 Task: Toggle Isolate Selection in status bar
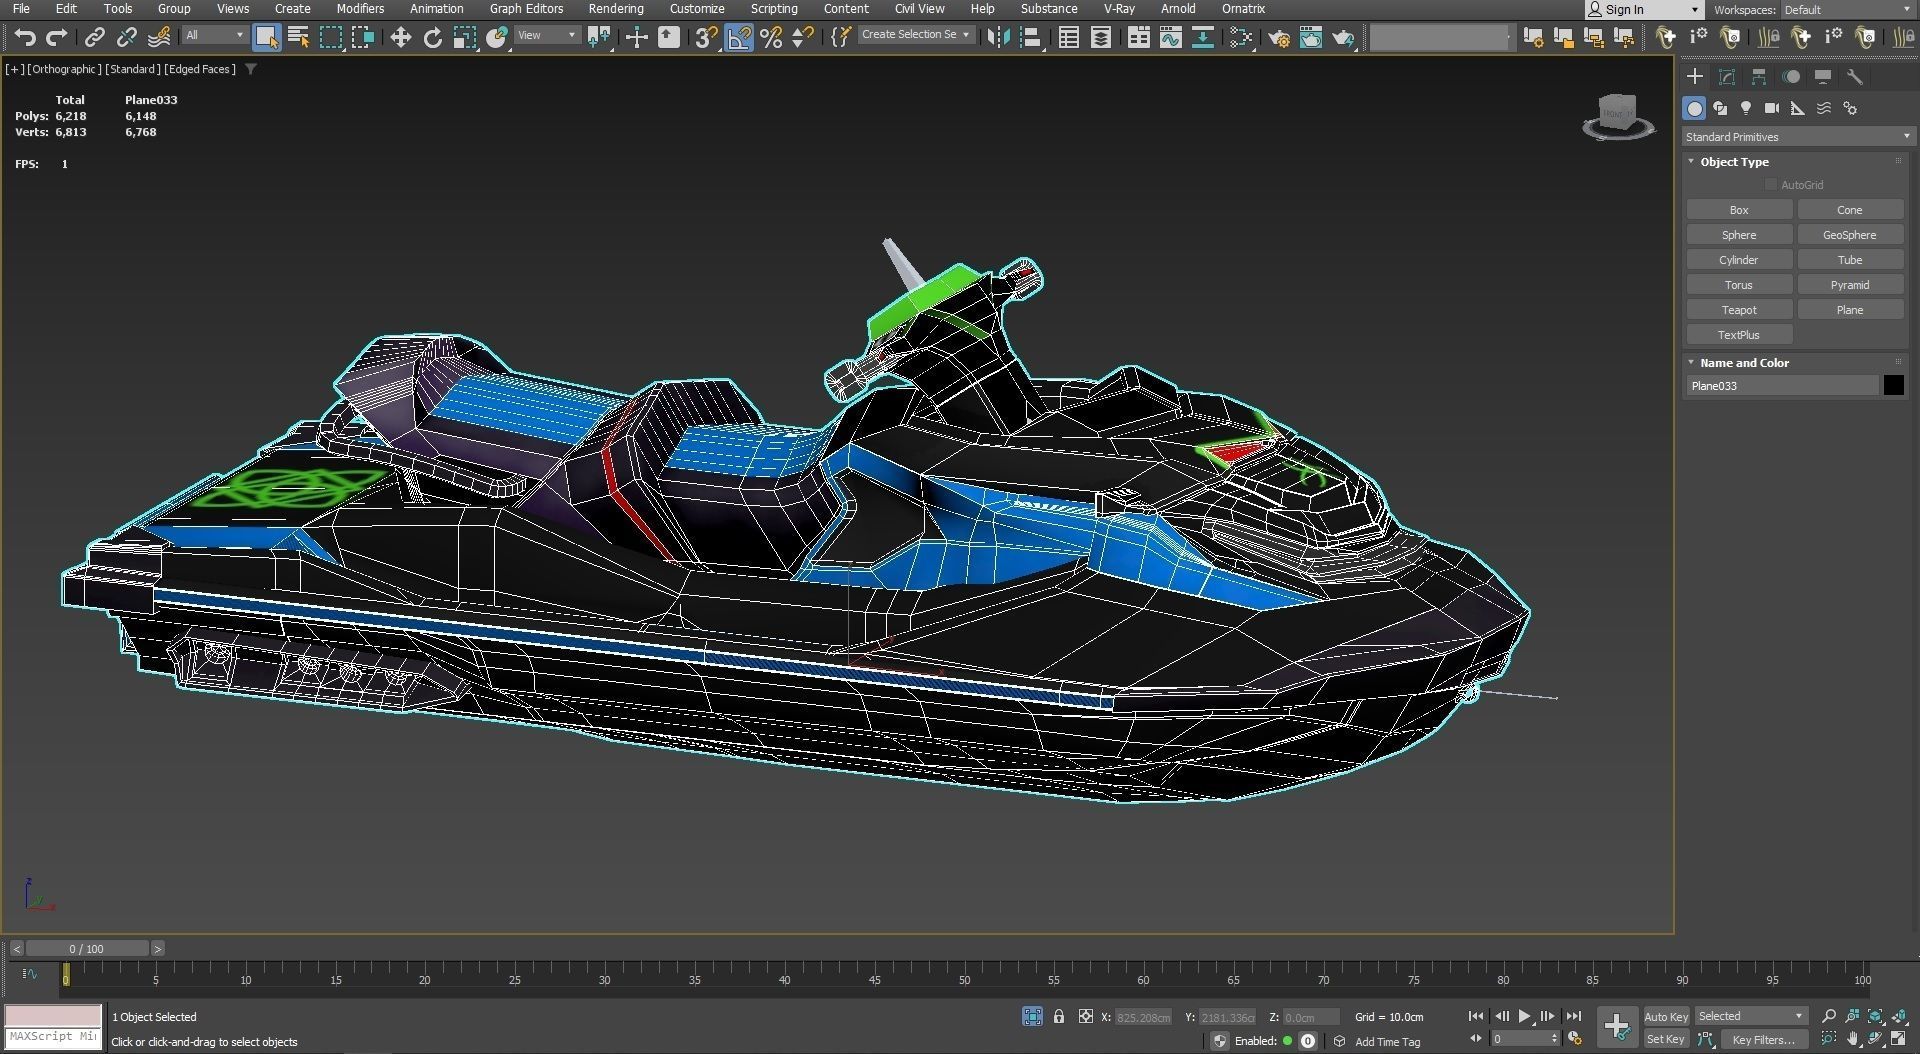coord(1033,1017)
